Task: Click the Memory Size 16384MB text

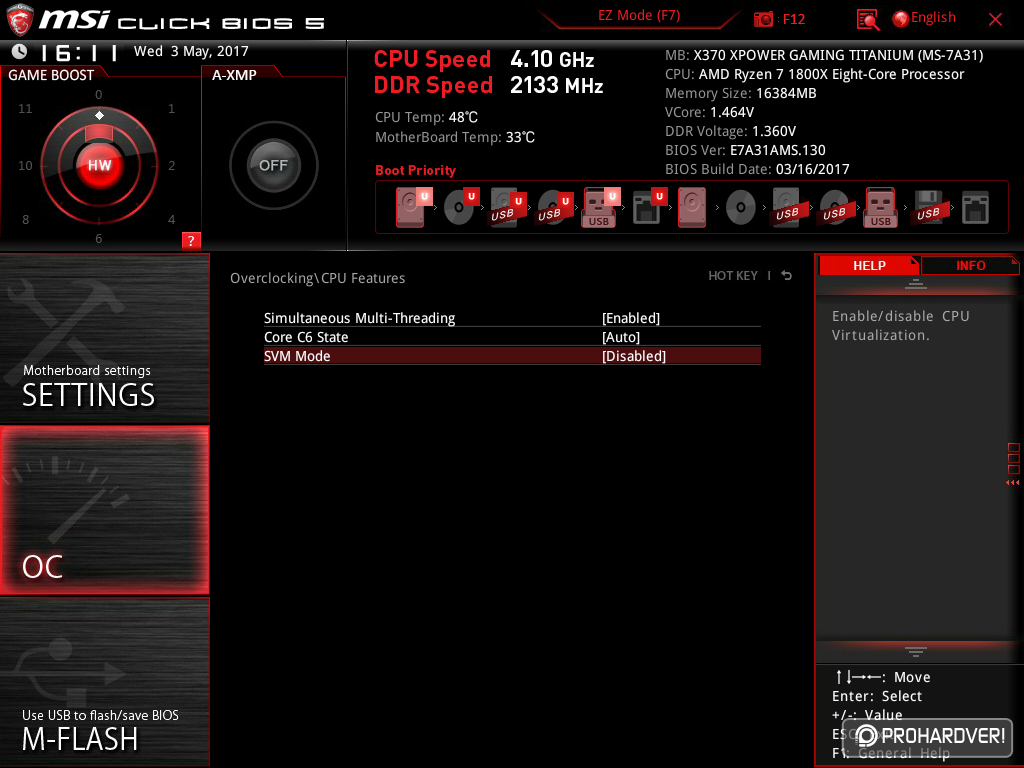Action: 741,93
